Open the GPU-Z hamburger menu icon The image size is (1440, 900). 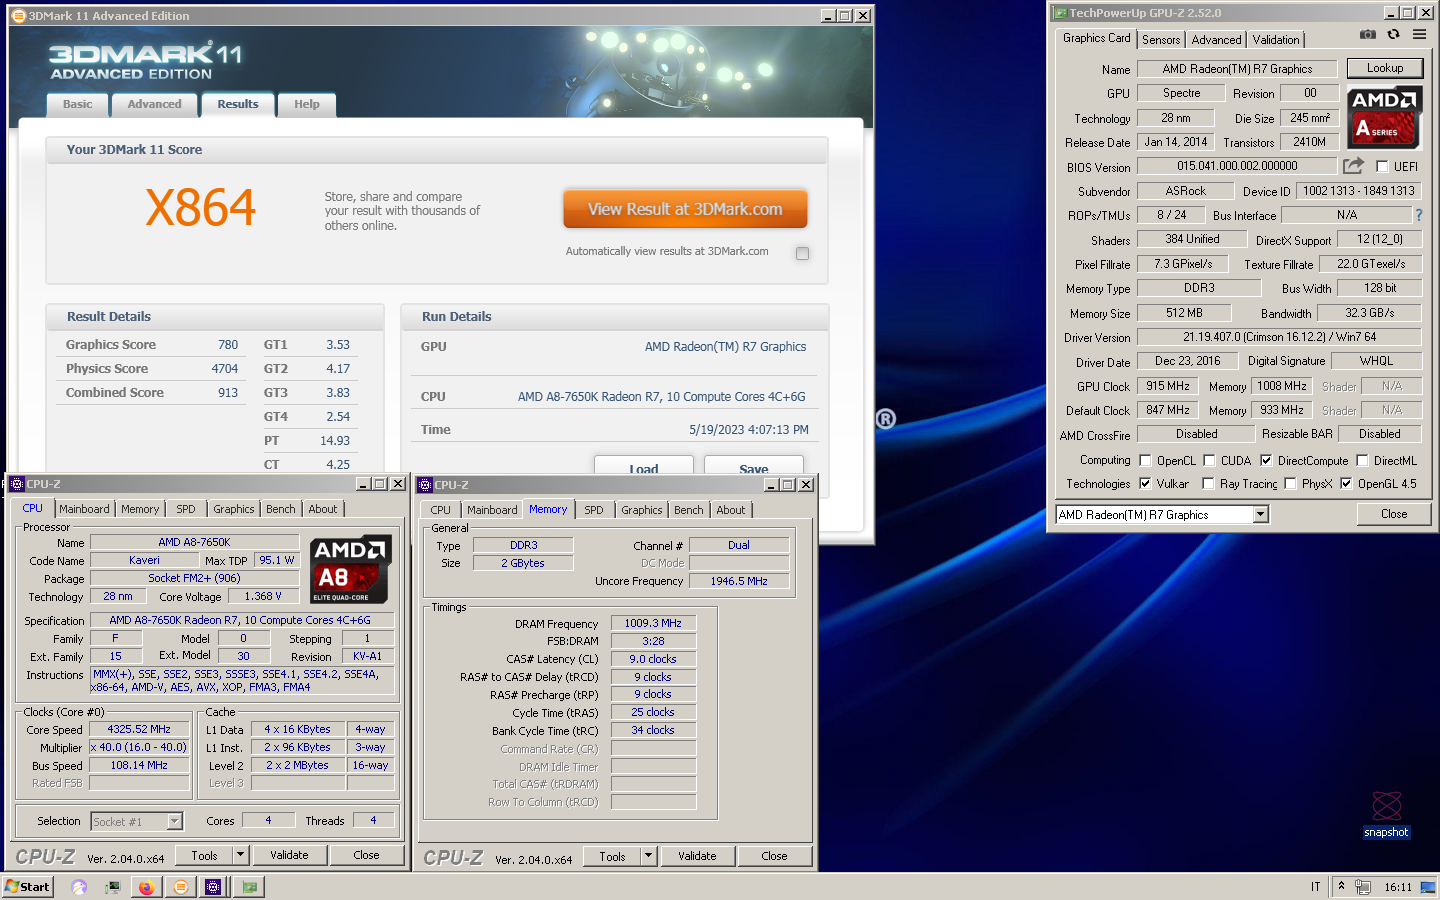pos(1419,34)
